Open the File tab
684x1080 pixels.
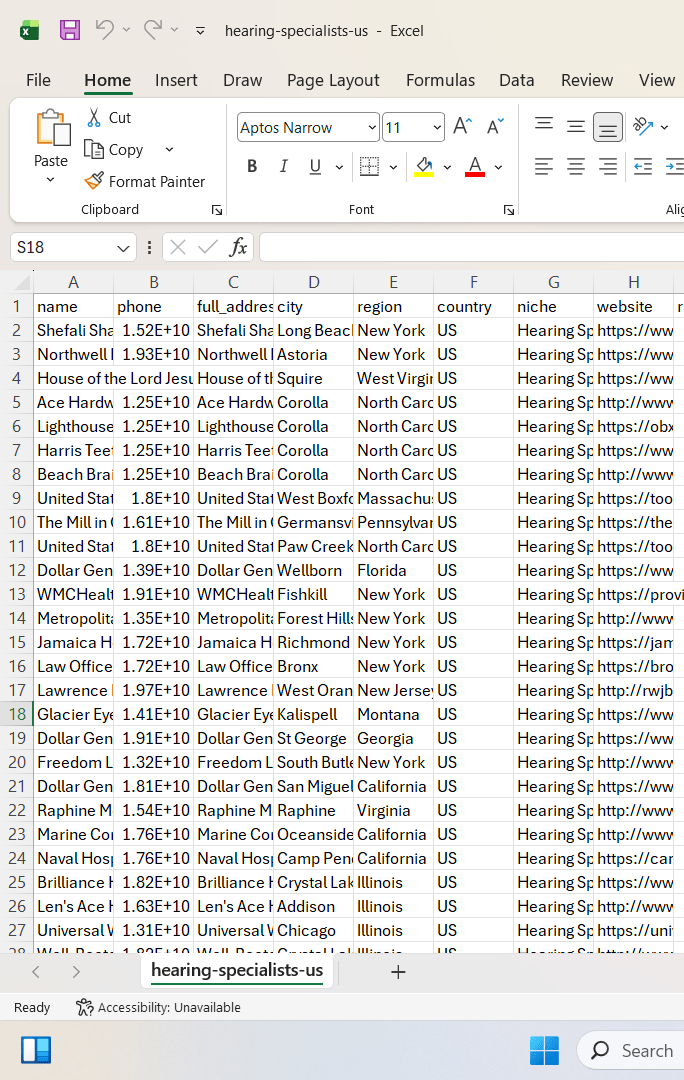(x=39, y=81)
